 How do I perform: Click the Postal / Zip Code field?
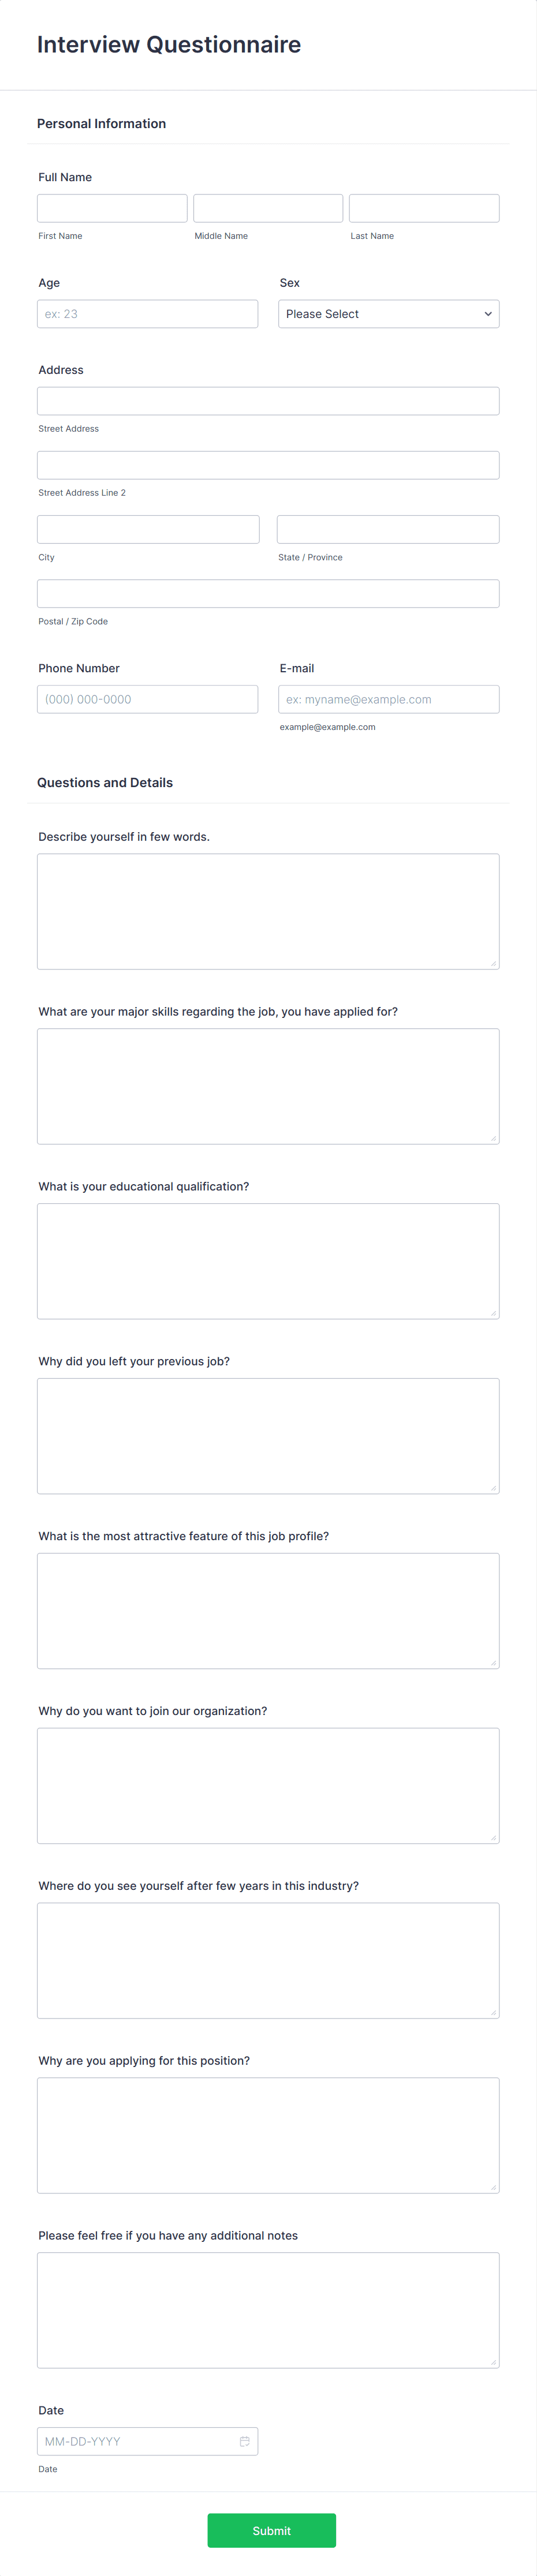click(267, 592)
